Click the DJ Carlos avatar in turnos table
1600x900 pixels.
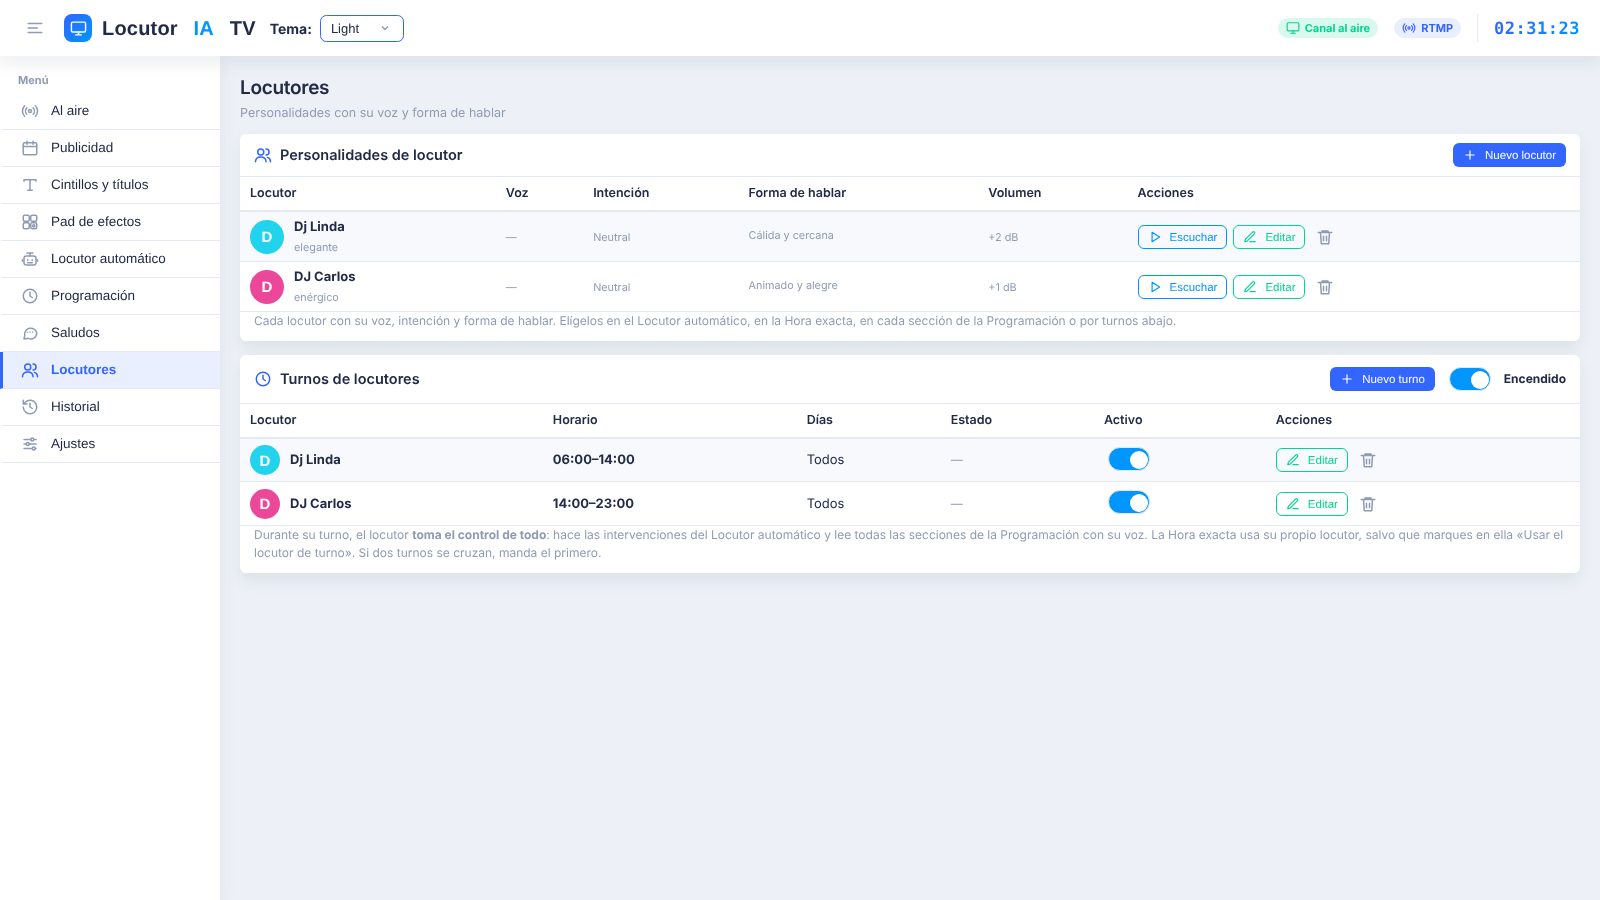pyautogui.click(x=265, y=504)
